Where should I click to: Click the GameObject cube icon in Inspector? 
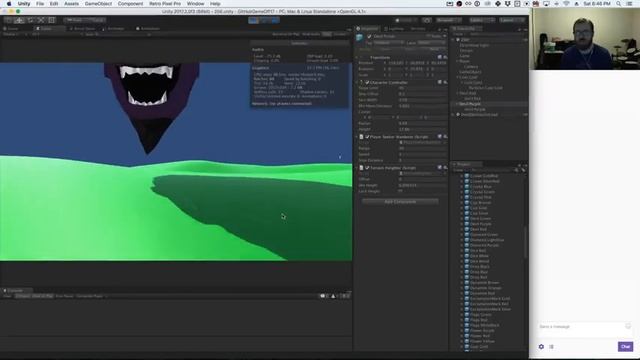[x=360, y=38]
